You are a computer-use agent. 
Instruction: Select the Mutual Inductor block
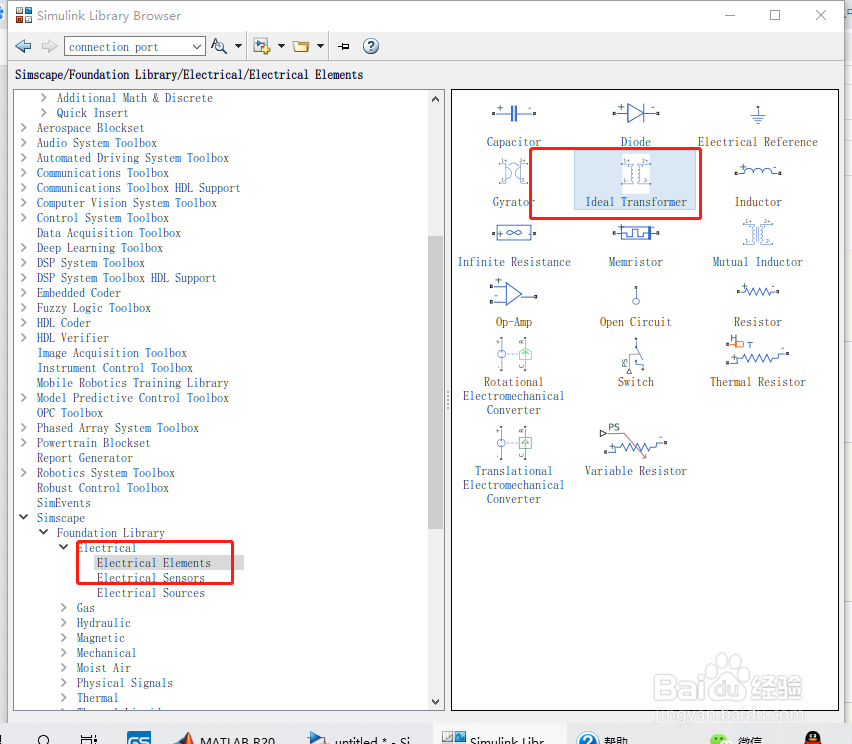coord(757,243)
